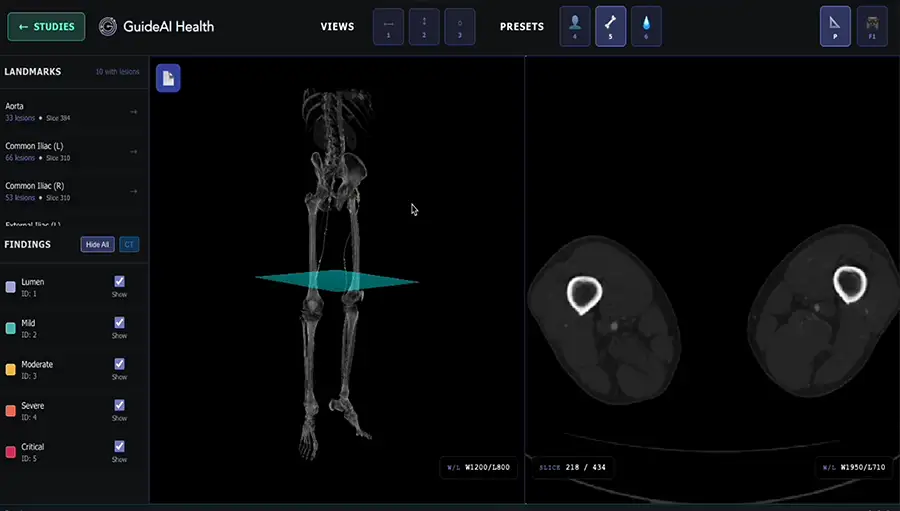Uncheck the Lumen show checkbox
The image size is (900, 511).
coord(119,281)
